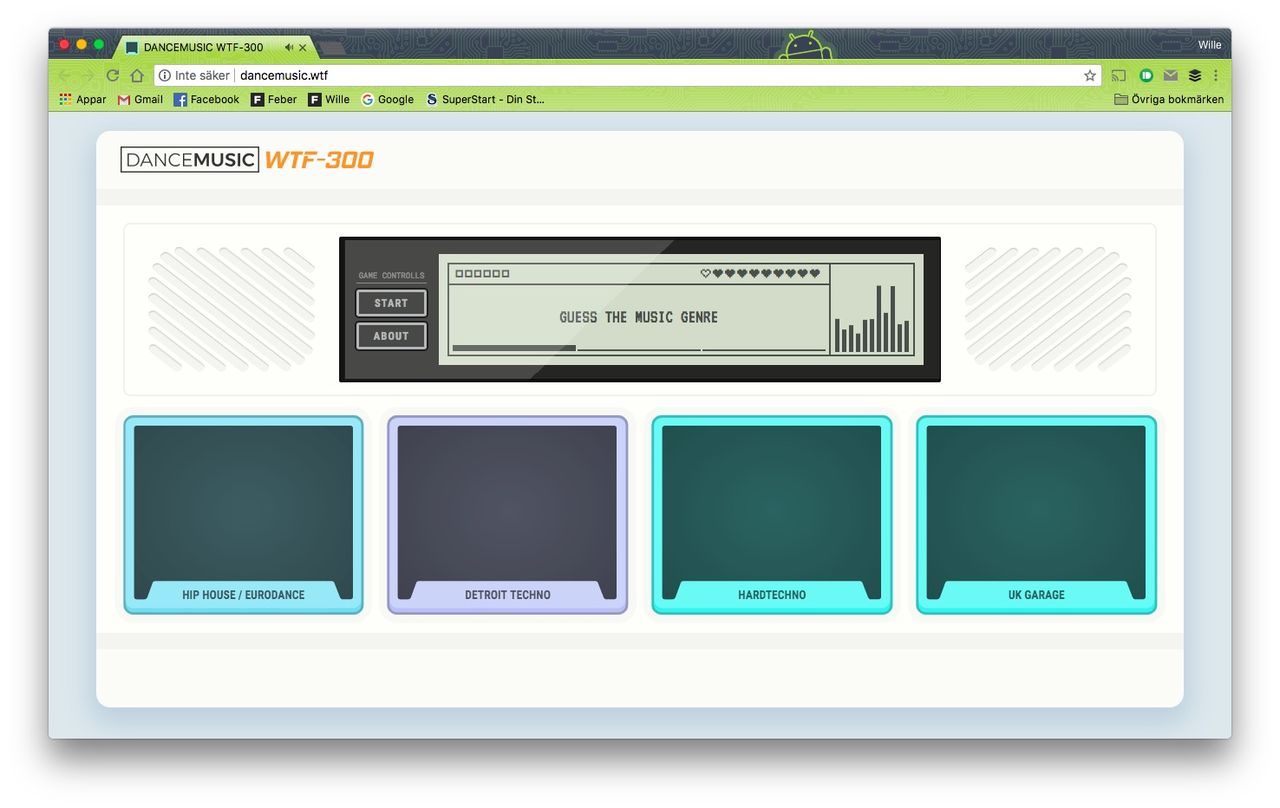This screenshot has height=808, width=1280.
Task: Open the Appar bookmarks shortcut
Action: pyautogui.click(x=82, y=99)
